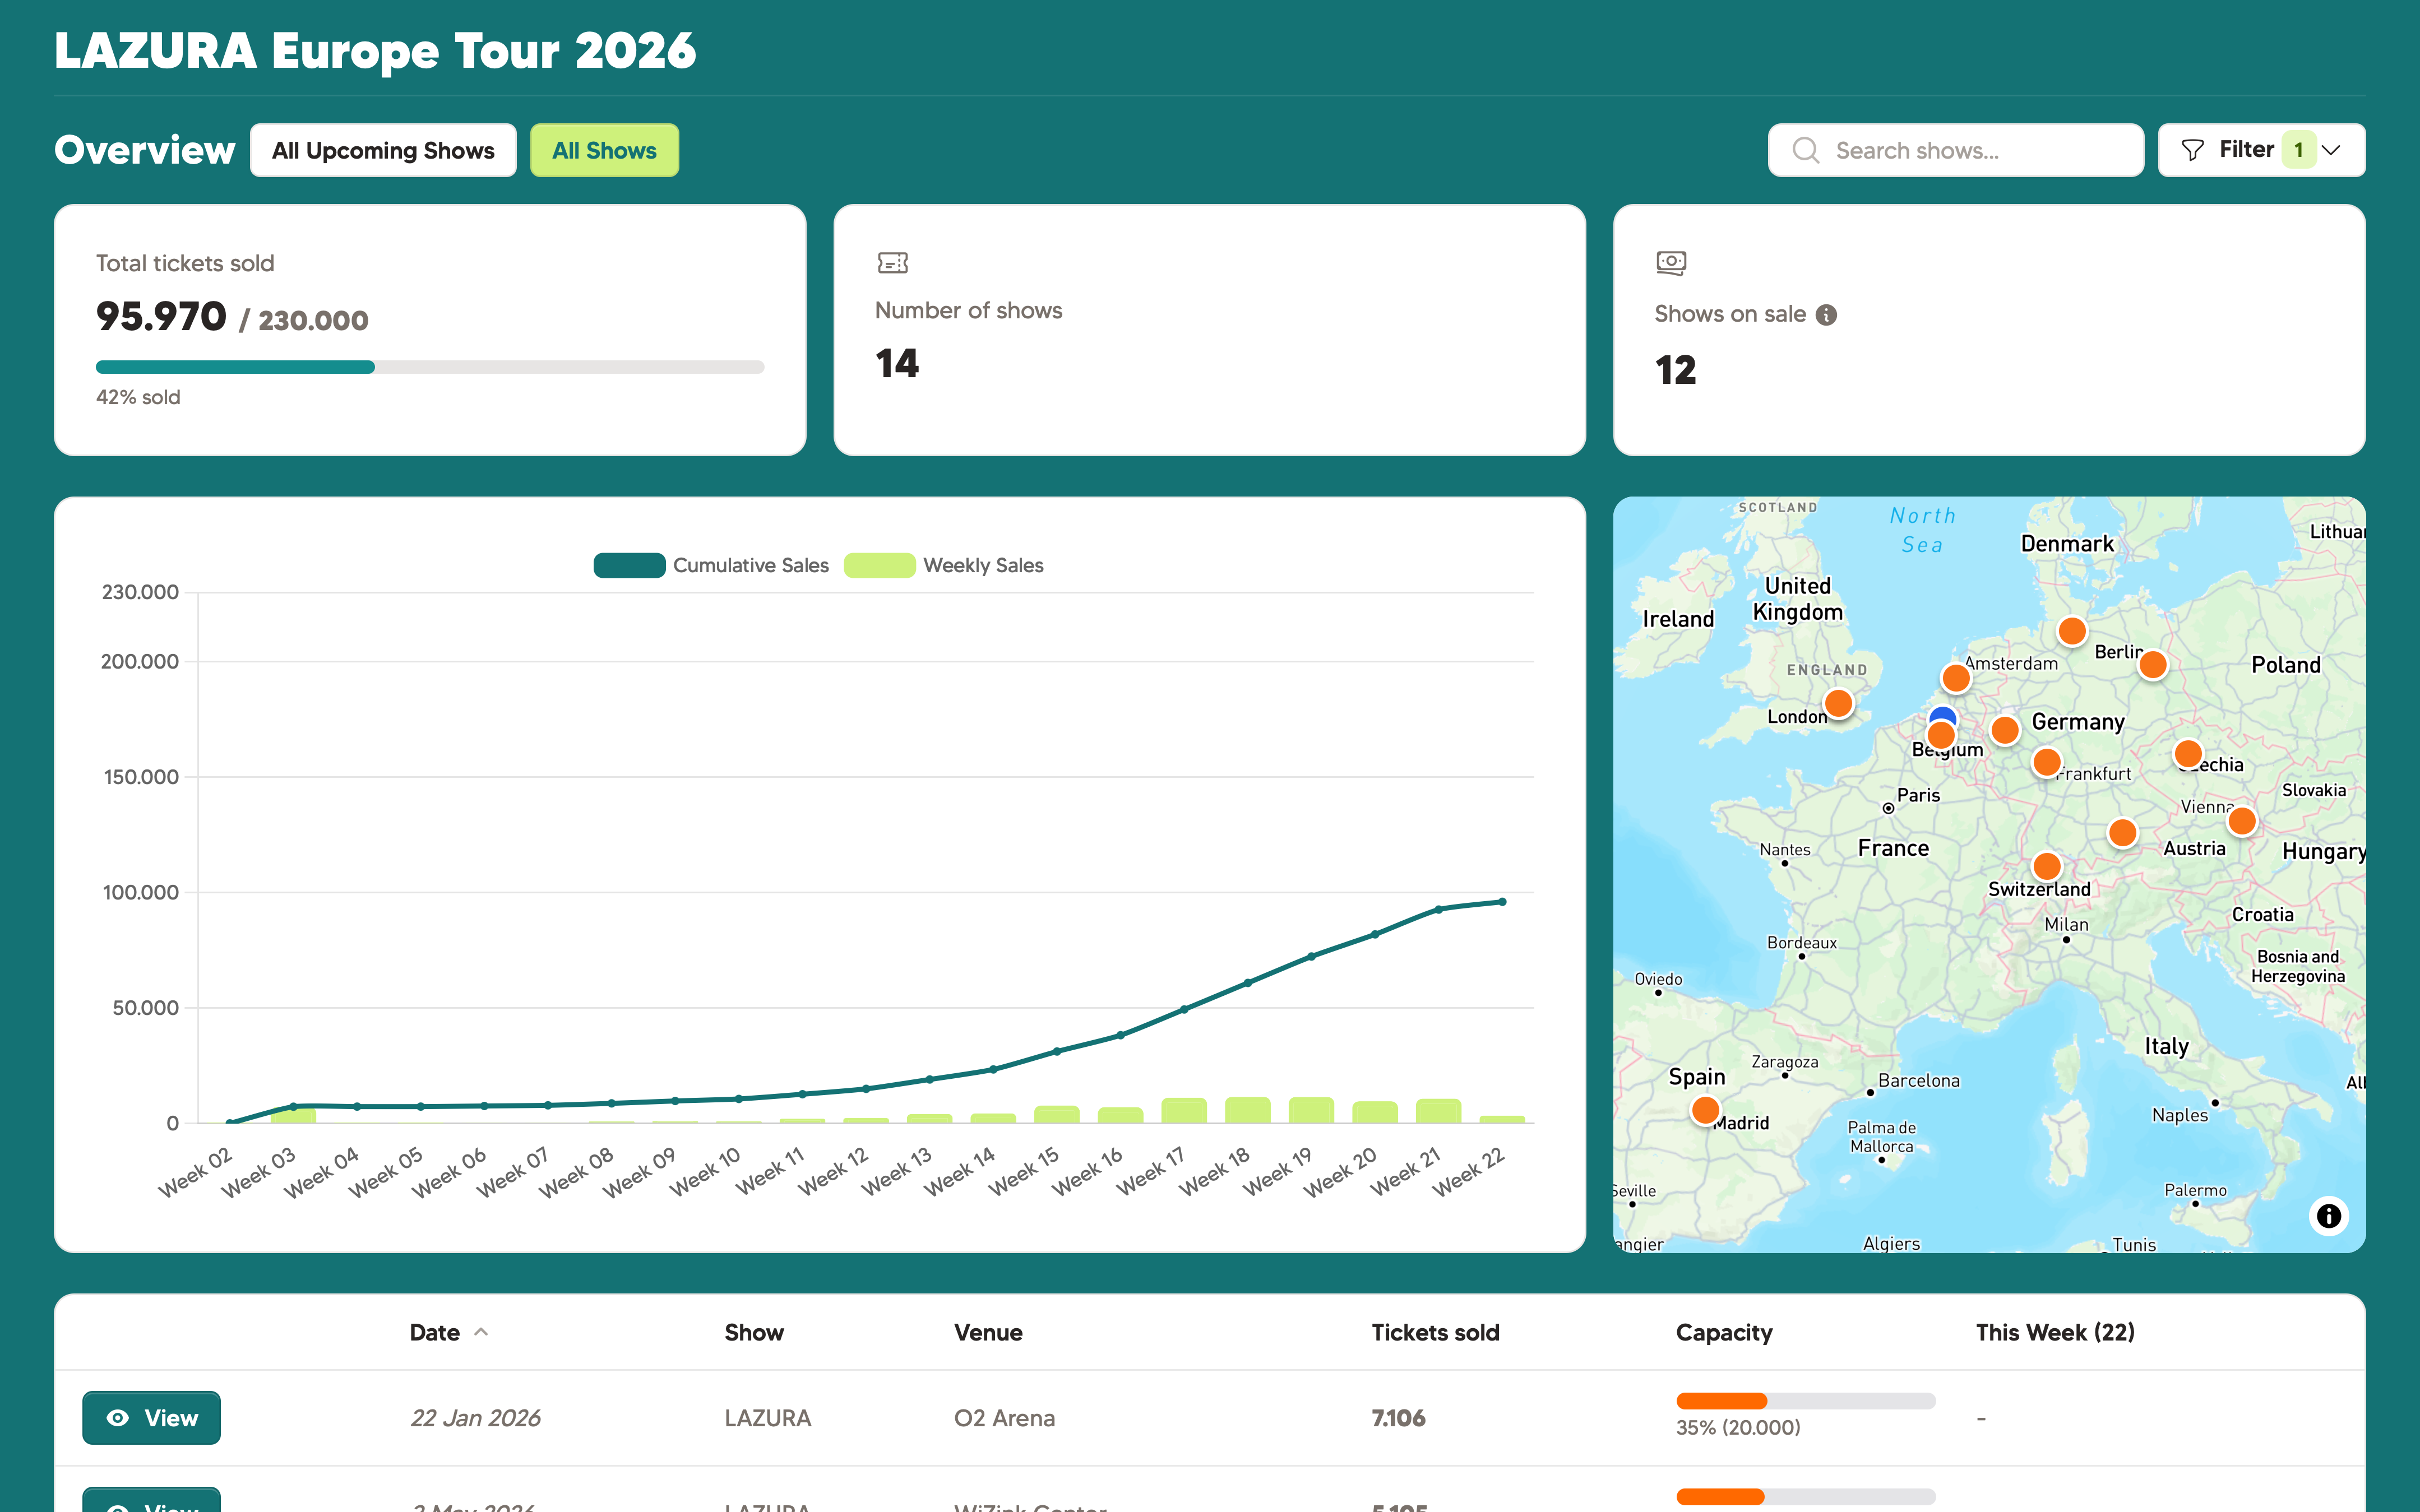Click the LAZURA show cell for 22 Jan 2026
Viewport: 2420px width, 1512px height.
pos(767,1418)
